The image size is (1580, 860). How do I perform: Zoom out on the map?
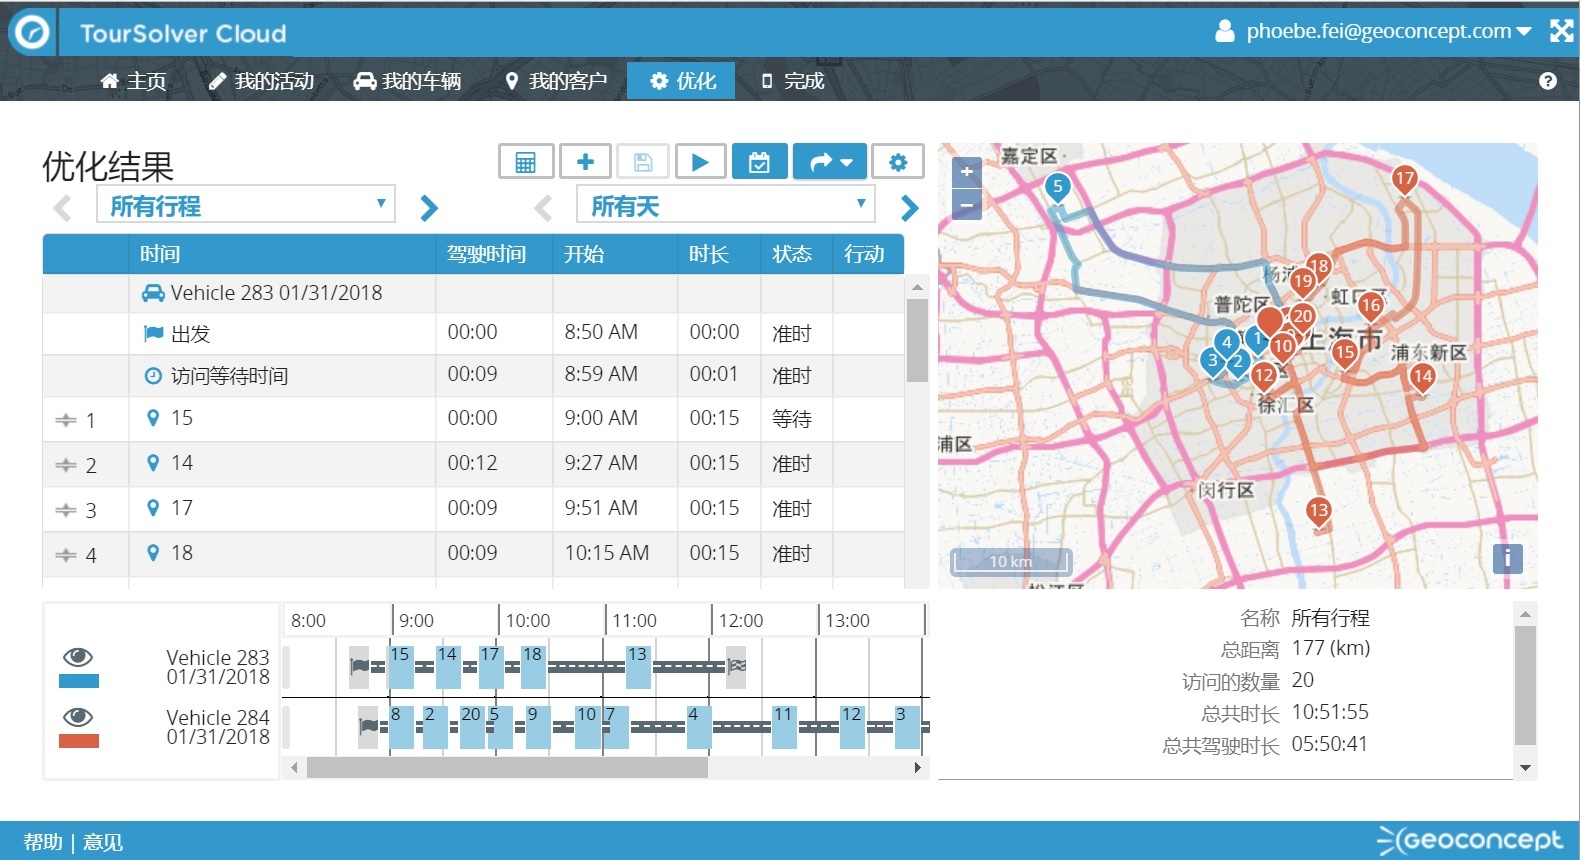(966, 205)
